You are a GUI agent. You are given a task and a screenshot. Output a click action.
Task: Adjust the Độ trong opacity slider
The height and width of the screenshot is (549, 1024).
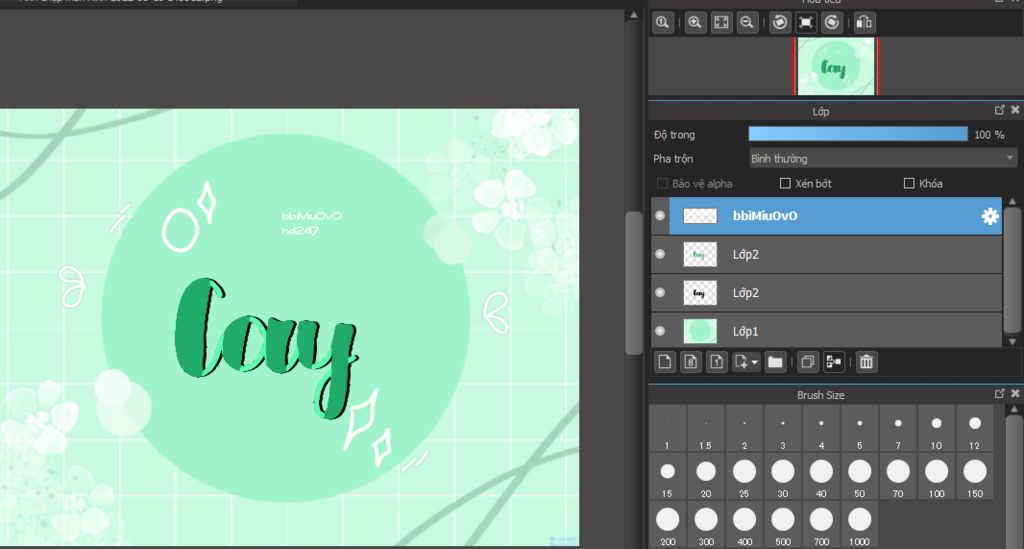click(858, 134)
